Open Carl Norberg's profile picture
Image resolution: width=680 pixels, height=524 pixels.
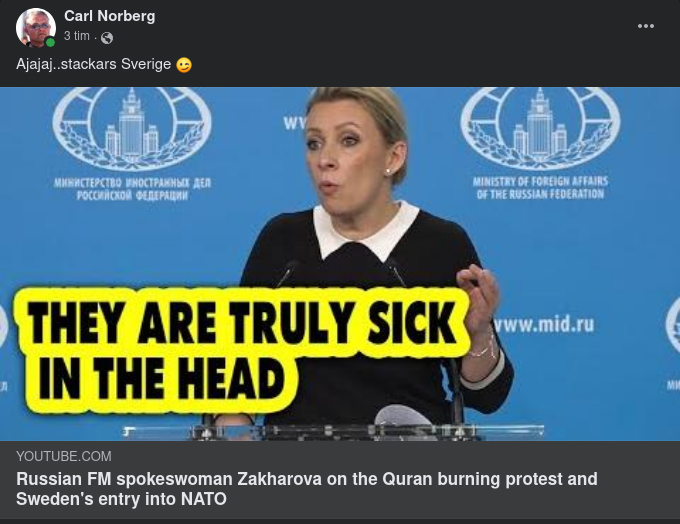pyautogui.click(x=36, y=28)
